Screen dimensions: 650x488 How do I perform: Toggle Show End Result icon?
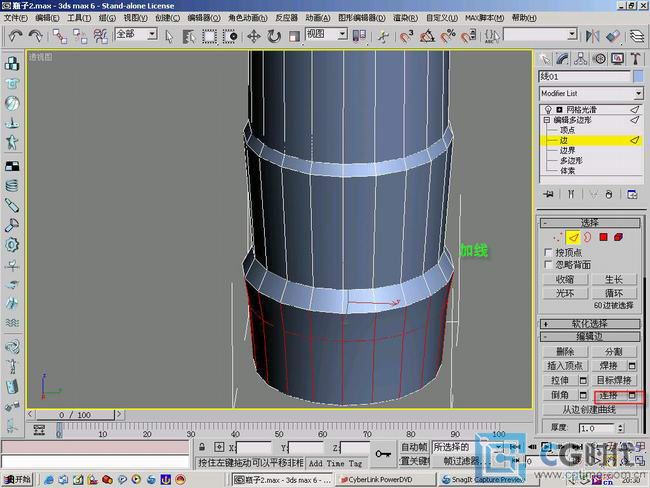tap(571, 194)
